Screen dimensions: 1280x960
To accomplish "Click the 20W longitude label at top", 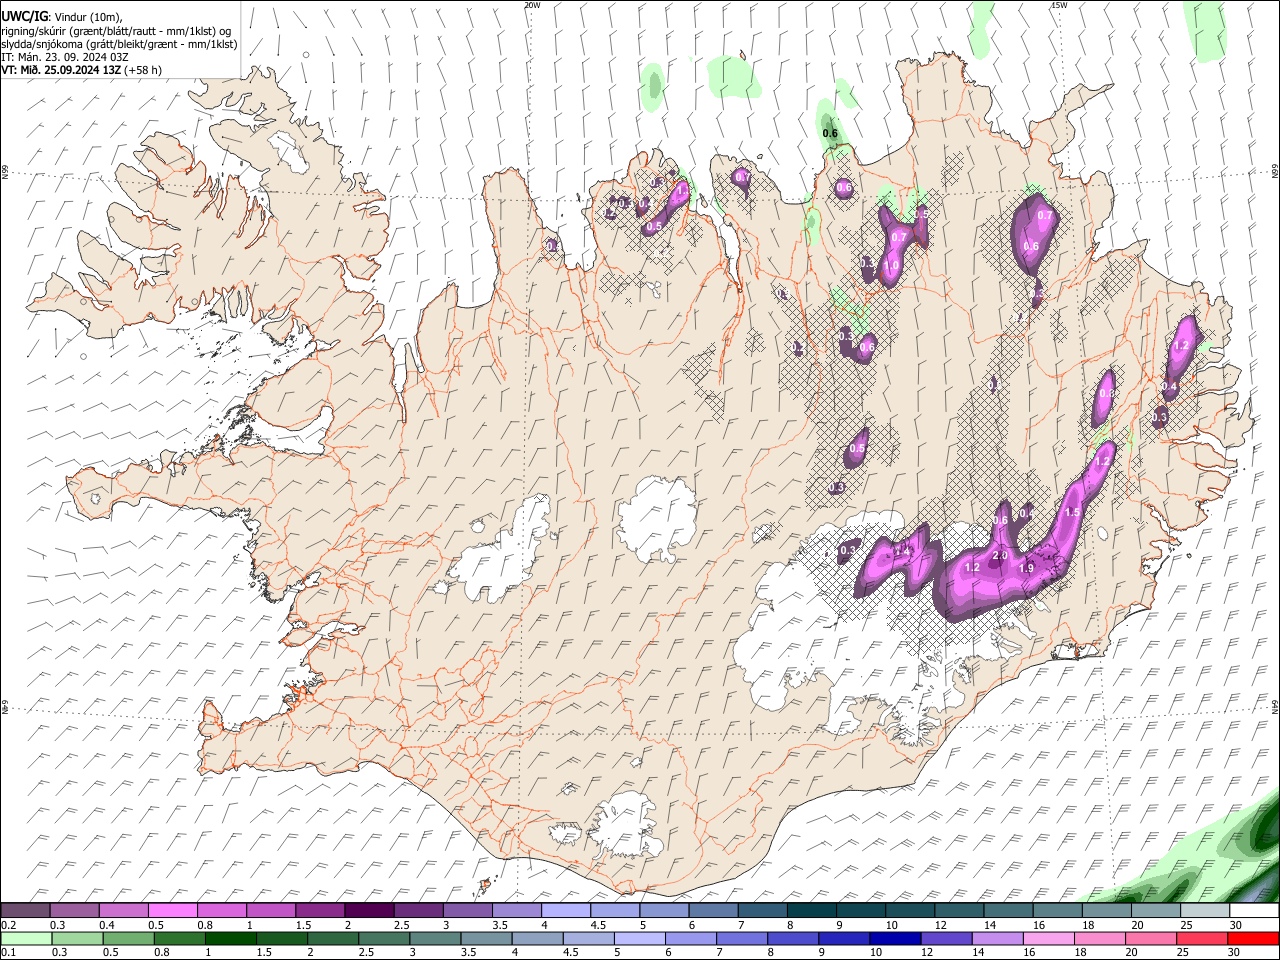I will (x=533, y=5).
